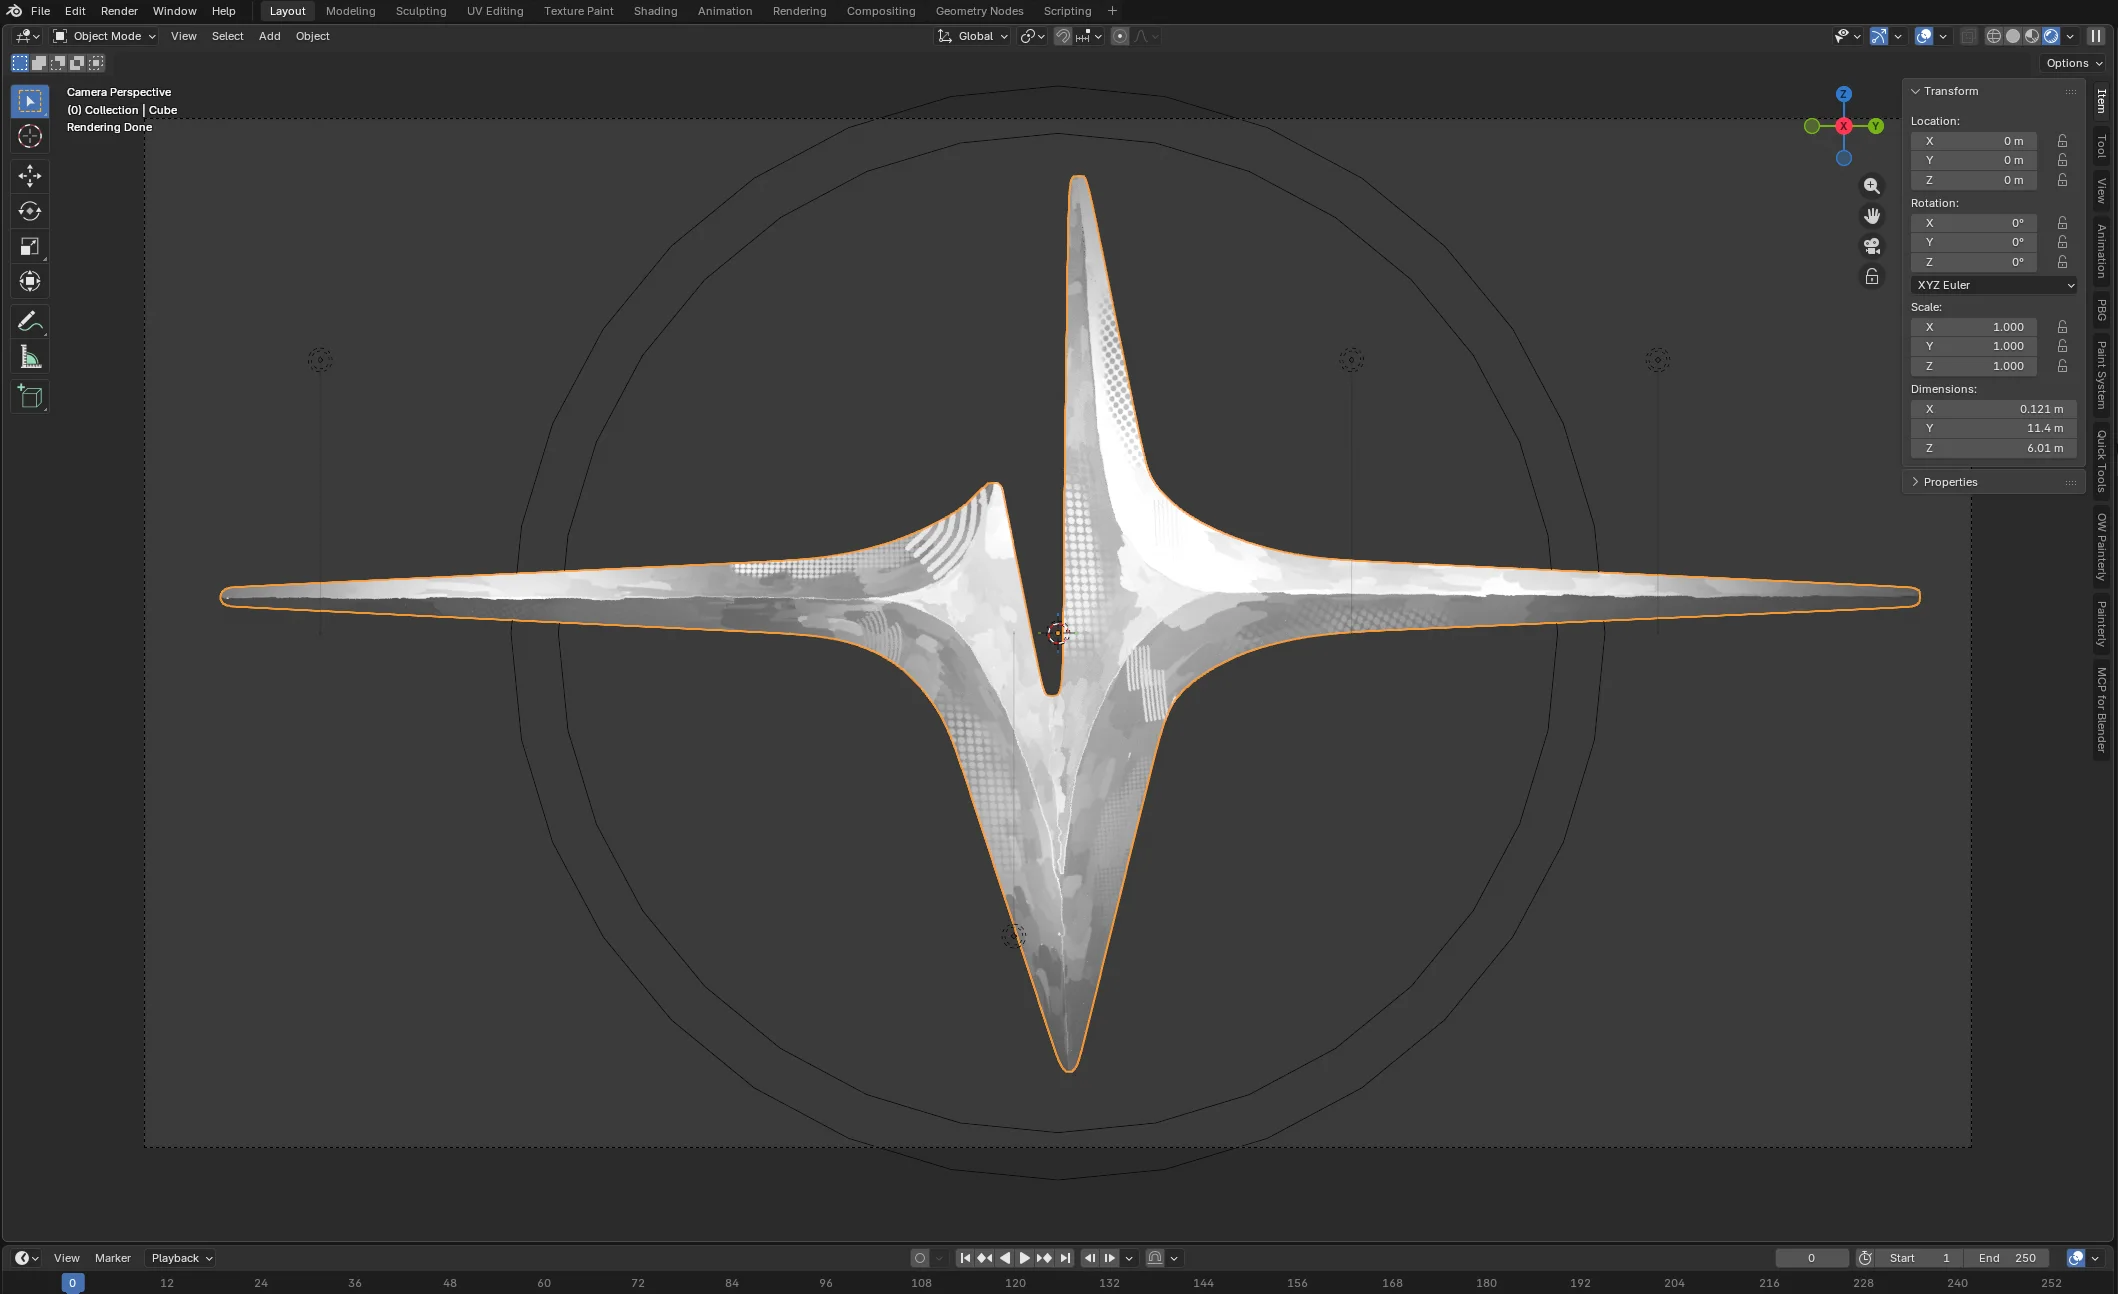
Task: Click the green Y axis gizmo handle
Action: [x=1876, y=126]
